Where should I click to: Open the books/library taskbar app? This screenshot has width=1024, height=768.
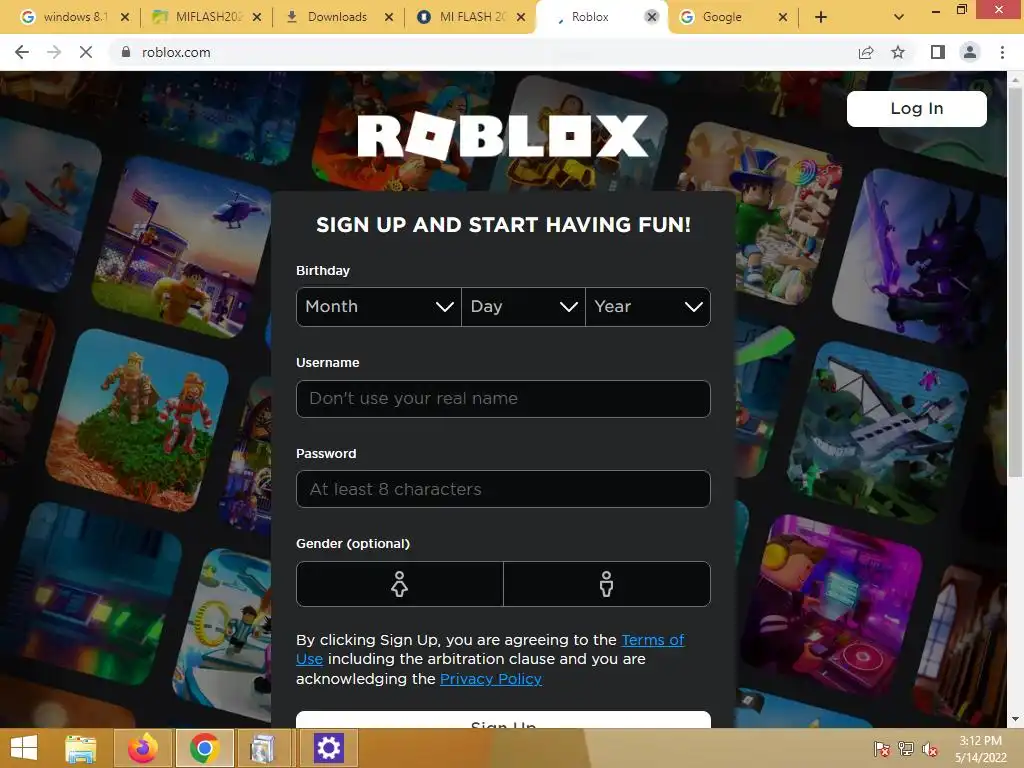click(x=263, y=748)
